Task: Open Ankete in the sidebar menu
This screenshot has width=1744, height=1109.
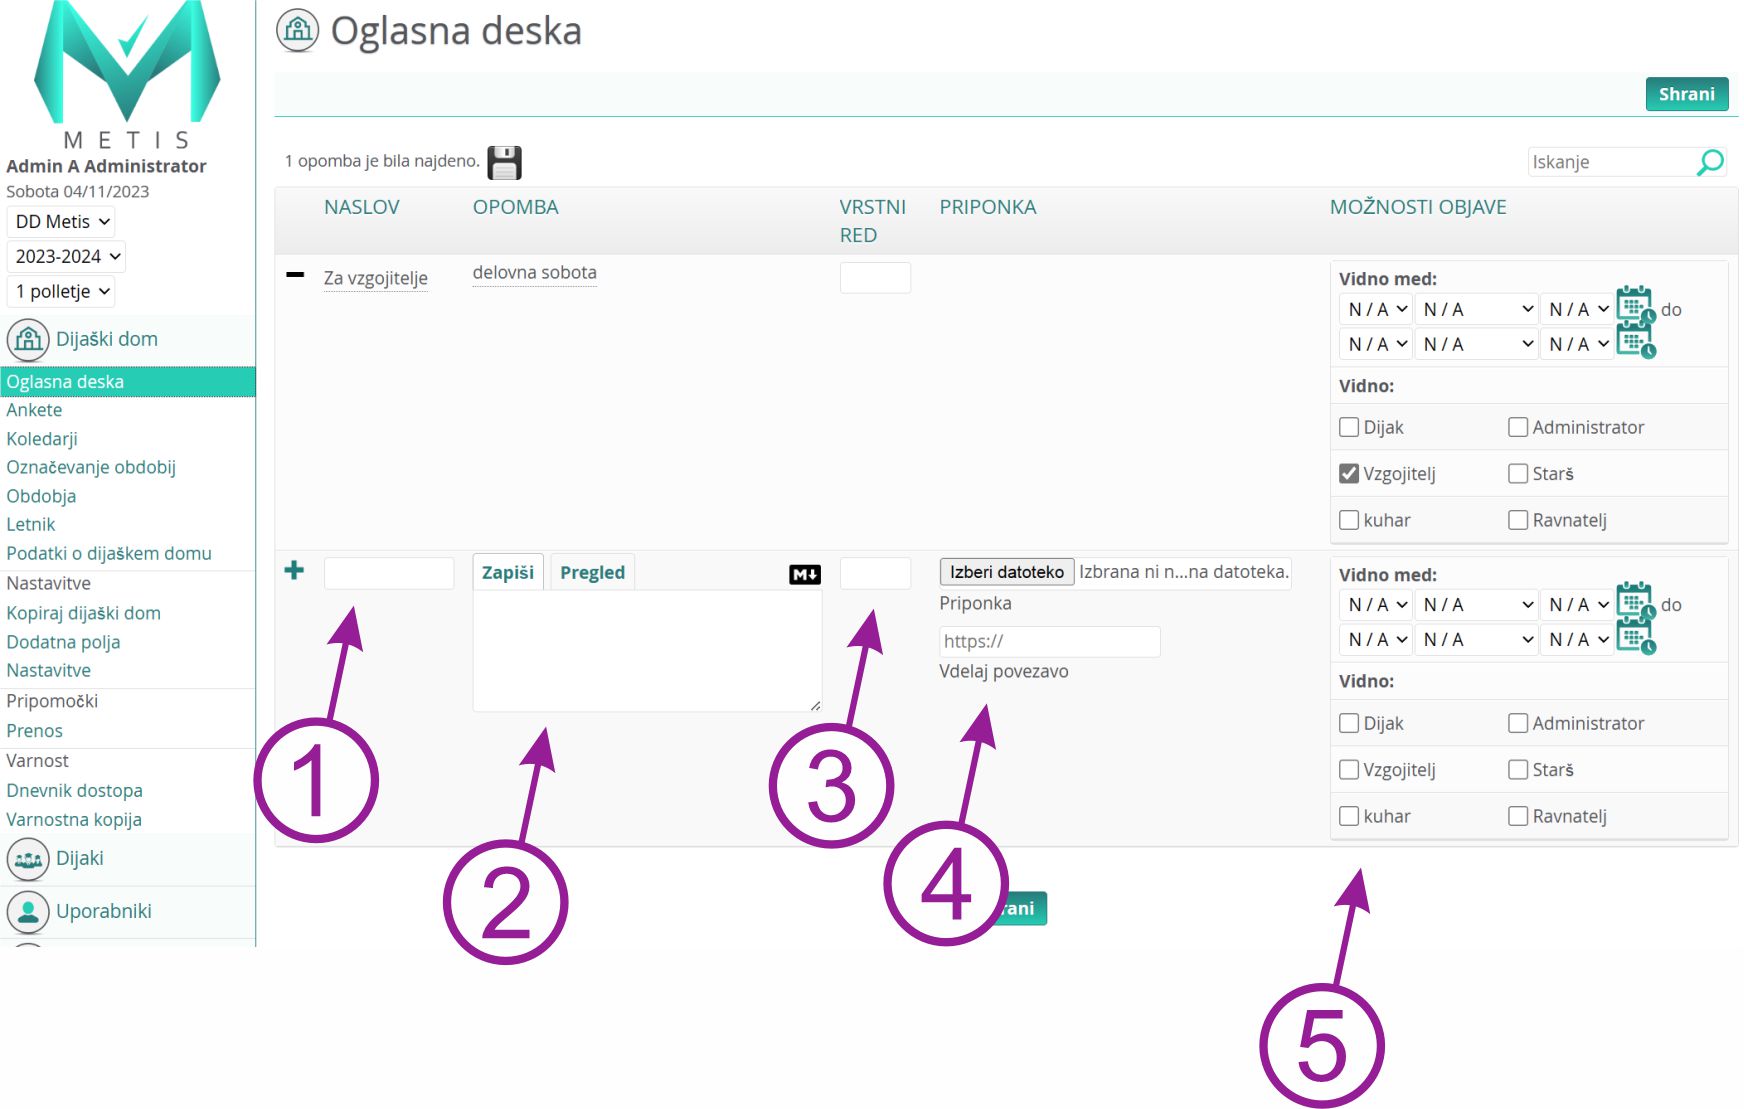Action: click(34, 410)
